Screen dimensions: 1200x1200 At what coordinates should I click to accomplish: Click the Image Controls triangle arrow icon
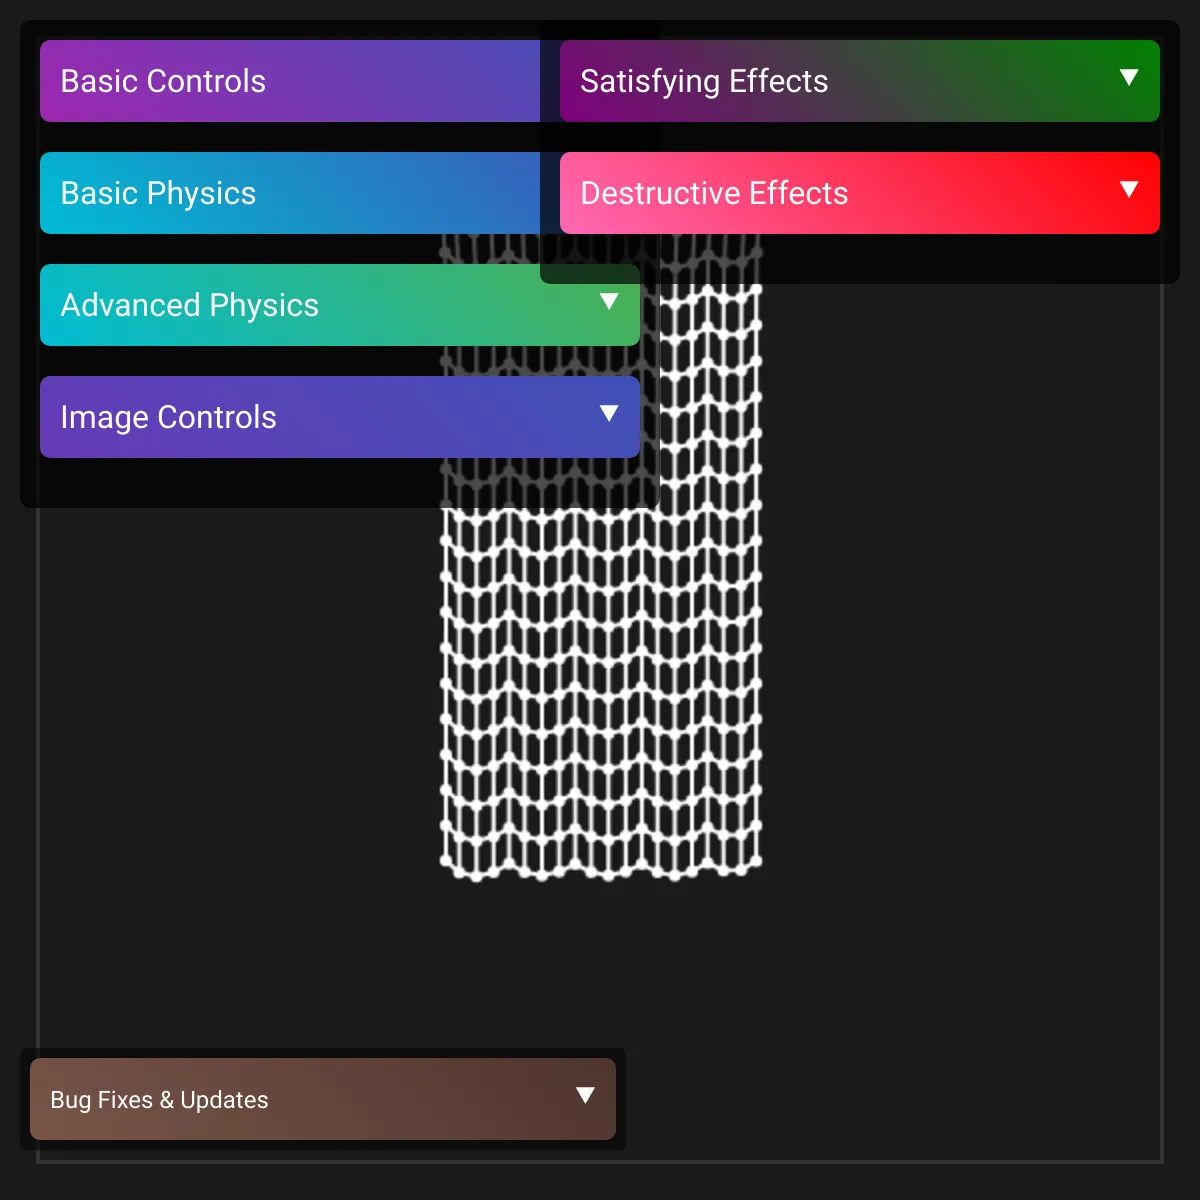click(x=609, y=413)
